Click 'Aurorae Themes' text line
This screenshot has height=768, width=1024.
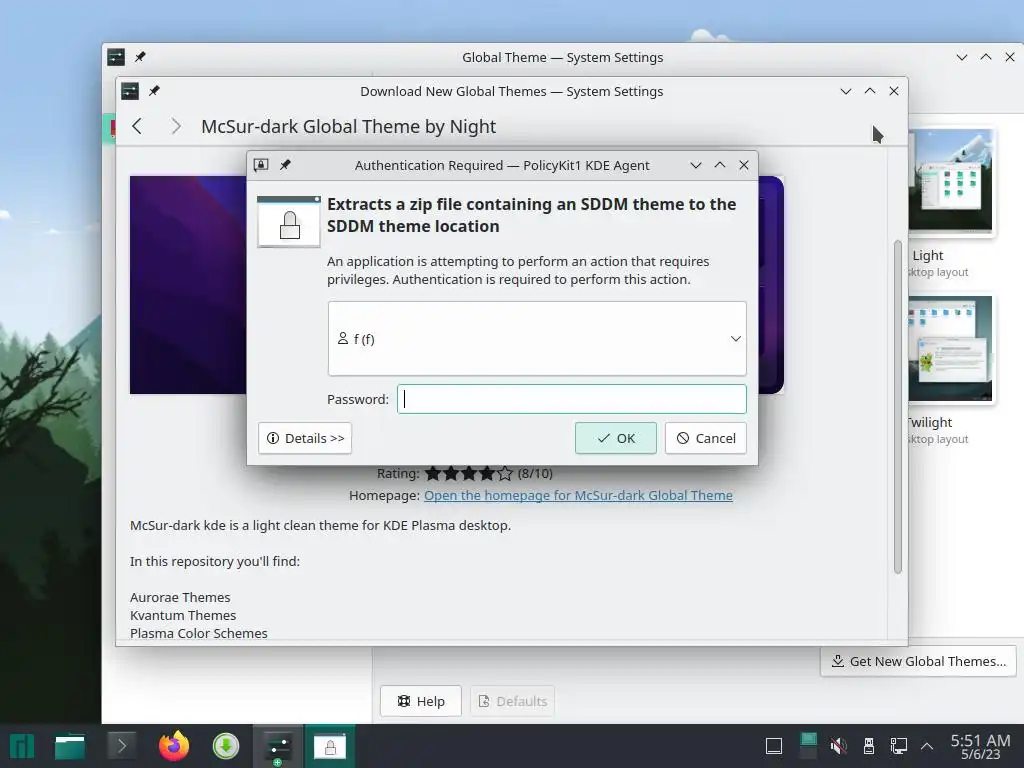pyautogui.click(x=180, y=597)
